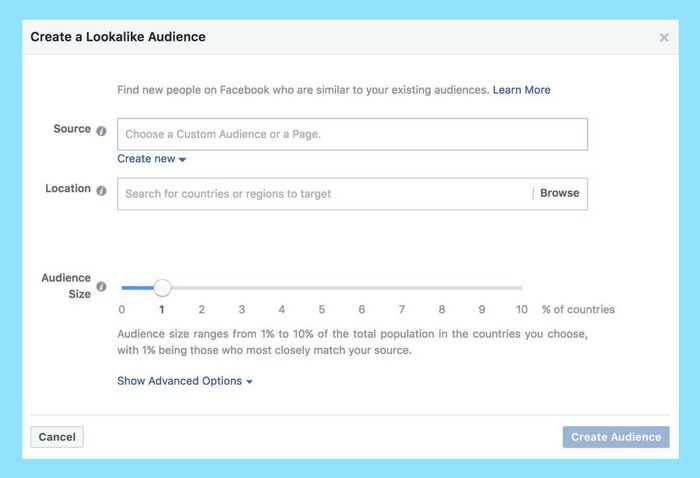Choose 8 on the audience size slider
This screenshot has width=700, height=478.
coord(442,288)
